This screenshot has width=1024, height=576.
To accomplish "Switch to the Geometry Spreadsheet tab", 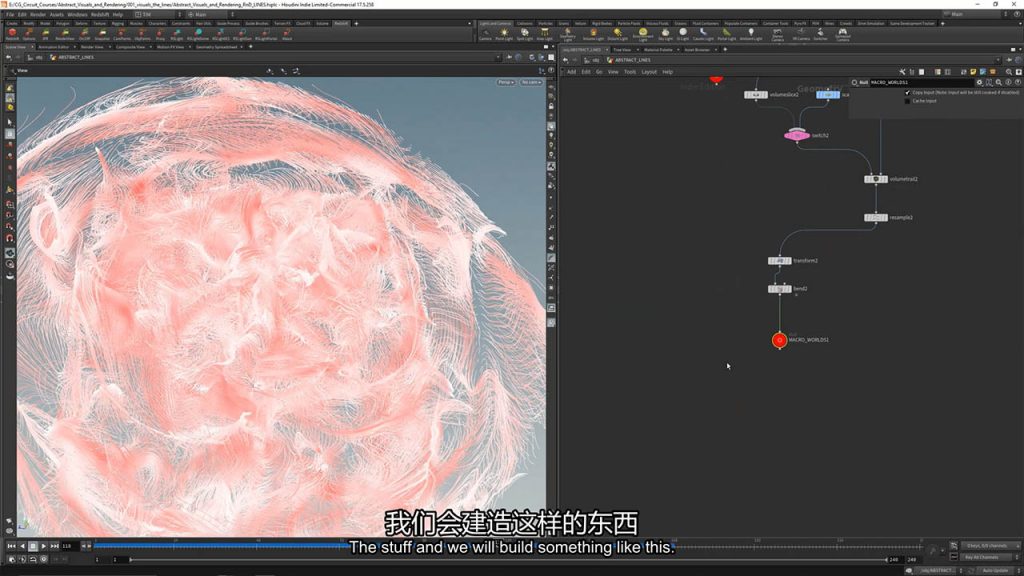I will 217,47.
